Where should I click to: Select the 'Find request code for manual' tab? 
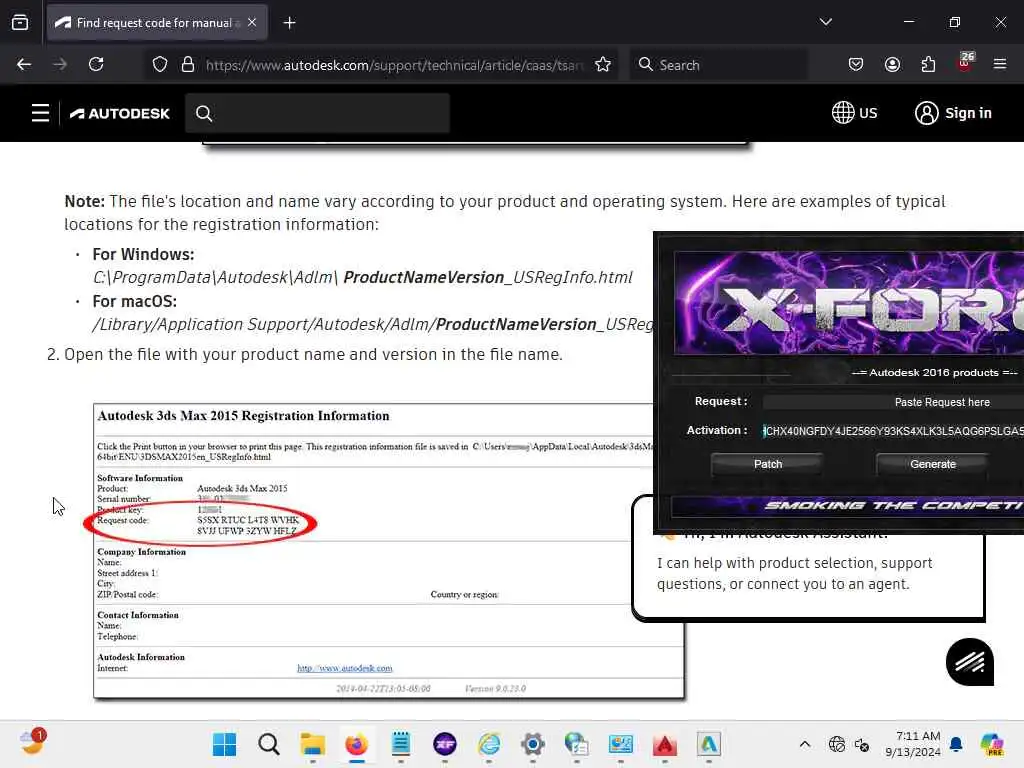pos(157,23)
